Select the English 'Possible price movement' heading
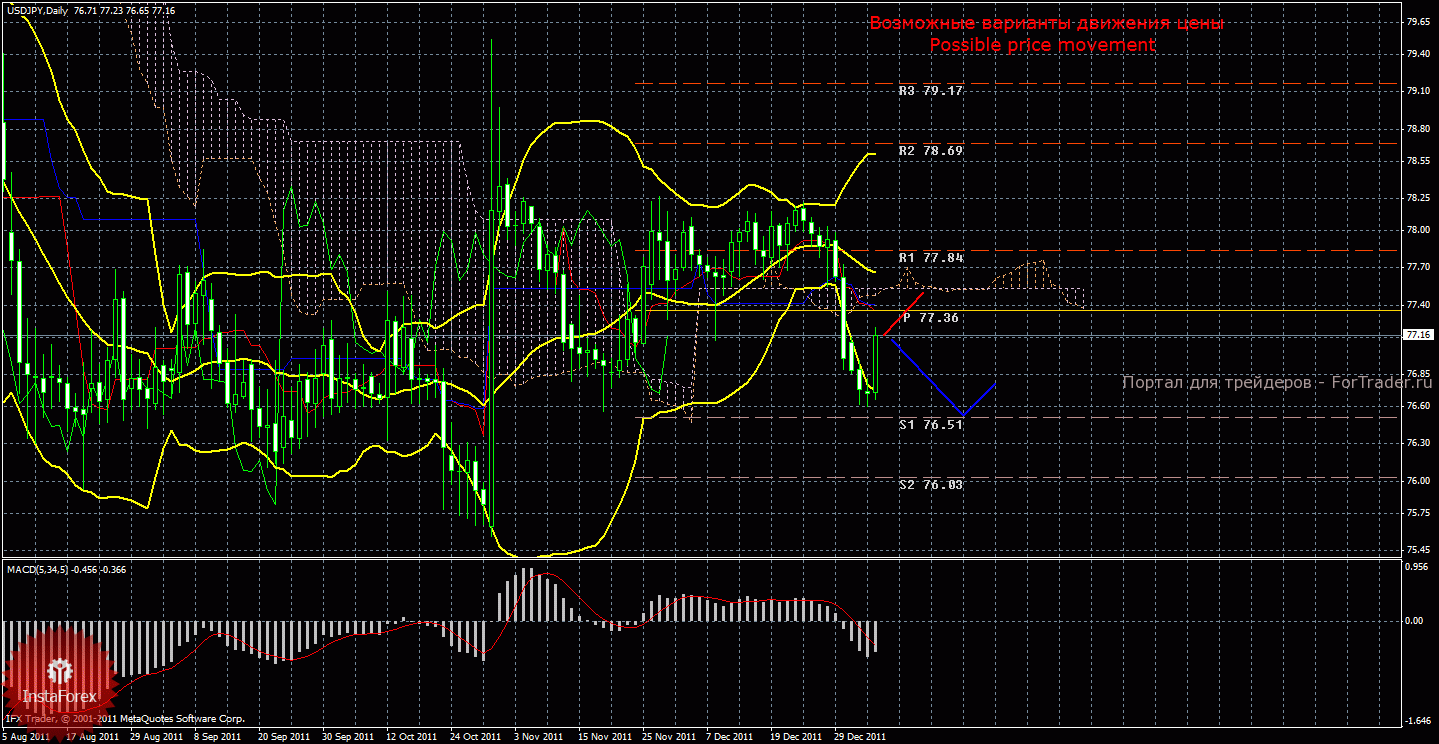The image size is (1439, 744). (1042, 45)
